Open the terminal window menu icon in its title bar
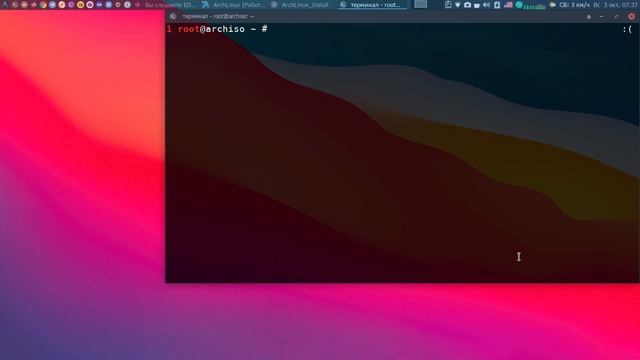640x360 pixels. pos(173,16)
